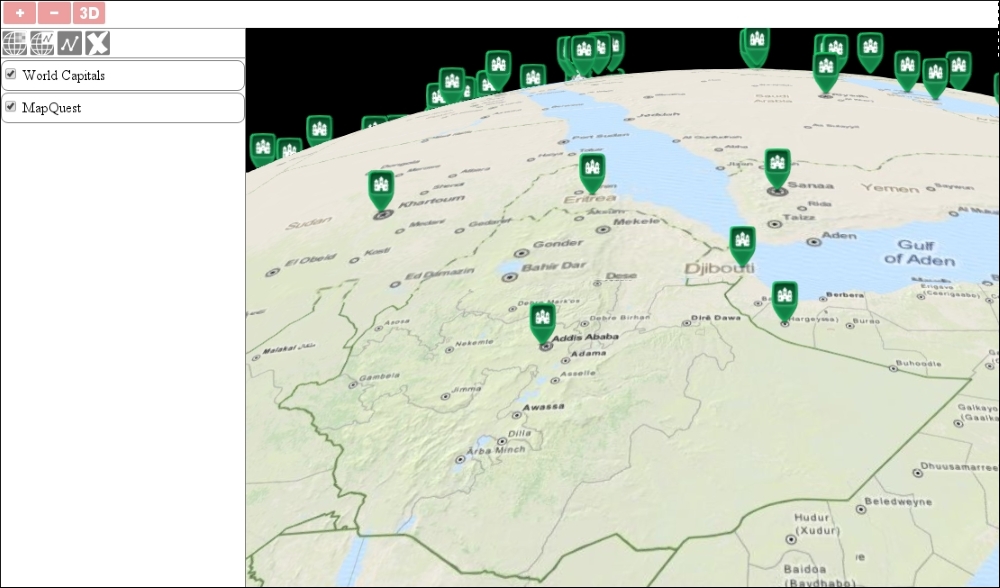Click the Berbera city label

tap(845, 295)
